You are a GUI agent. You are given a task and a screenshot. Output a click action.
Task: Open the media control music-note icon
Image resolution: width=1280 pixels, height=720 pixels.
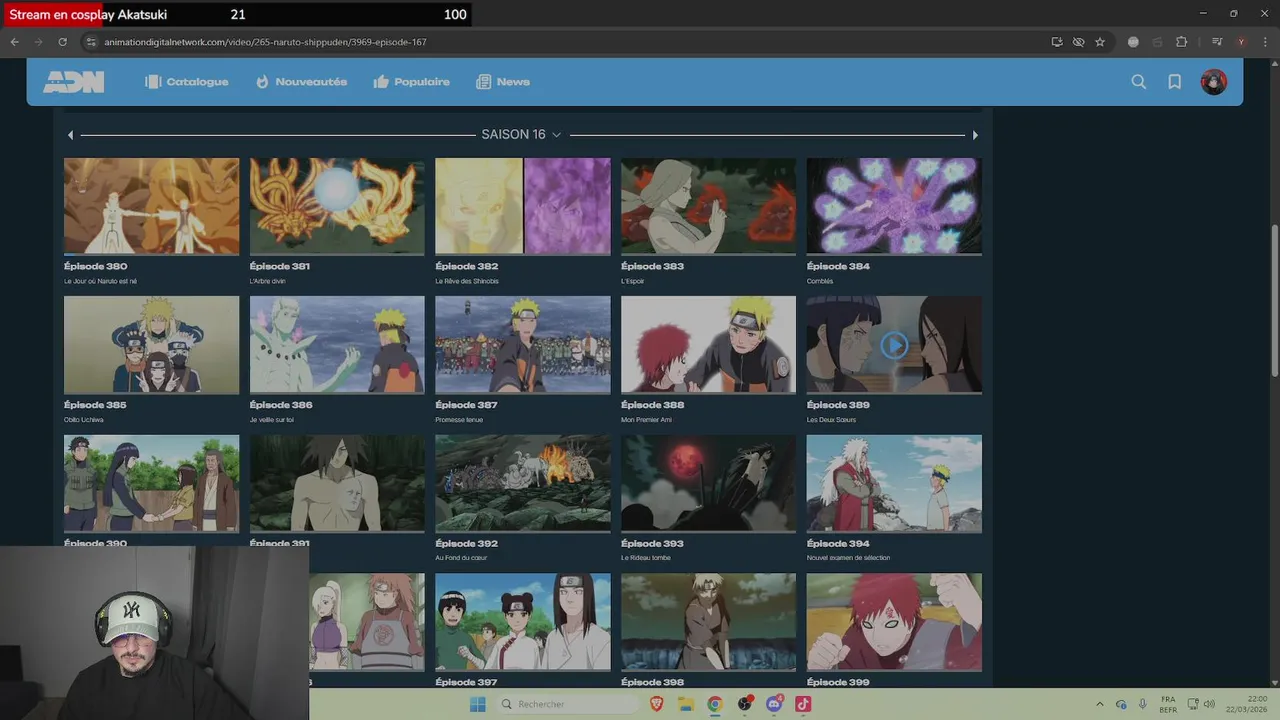coord(1217,42)
